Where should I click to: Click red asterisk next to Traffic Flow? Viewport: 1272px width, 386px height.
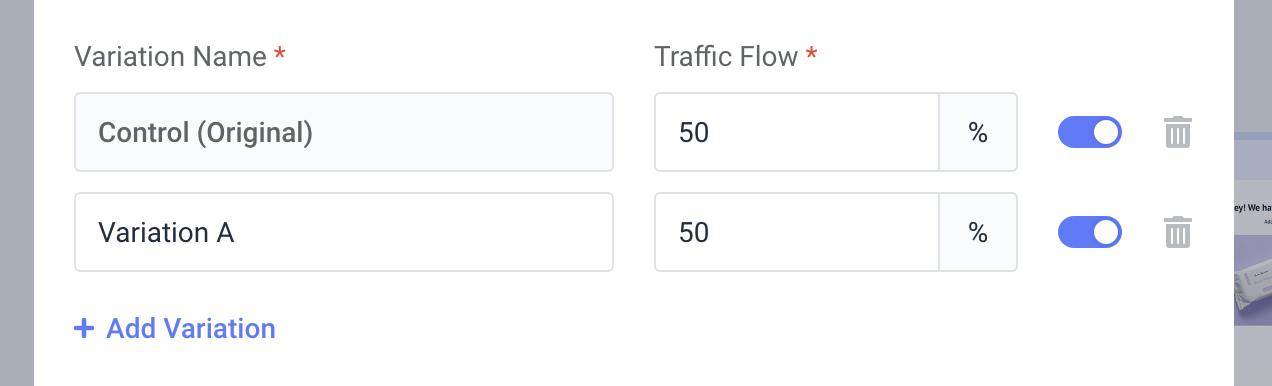(x=811, y=54)
